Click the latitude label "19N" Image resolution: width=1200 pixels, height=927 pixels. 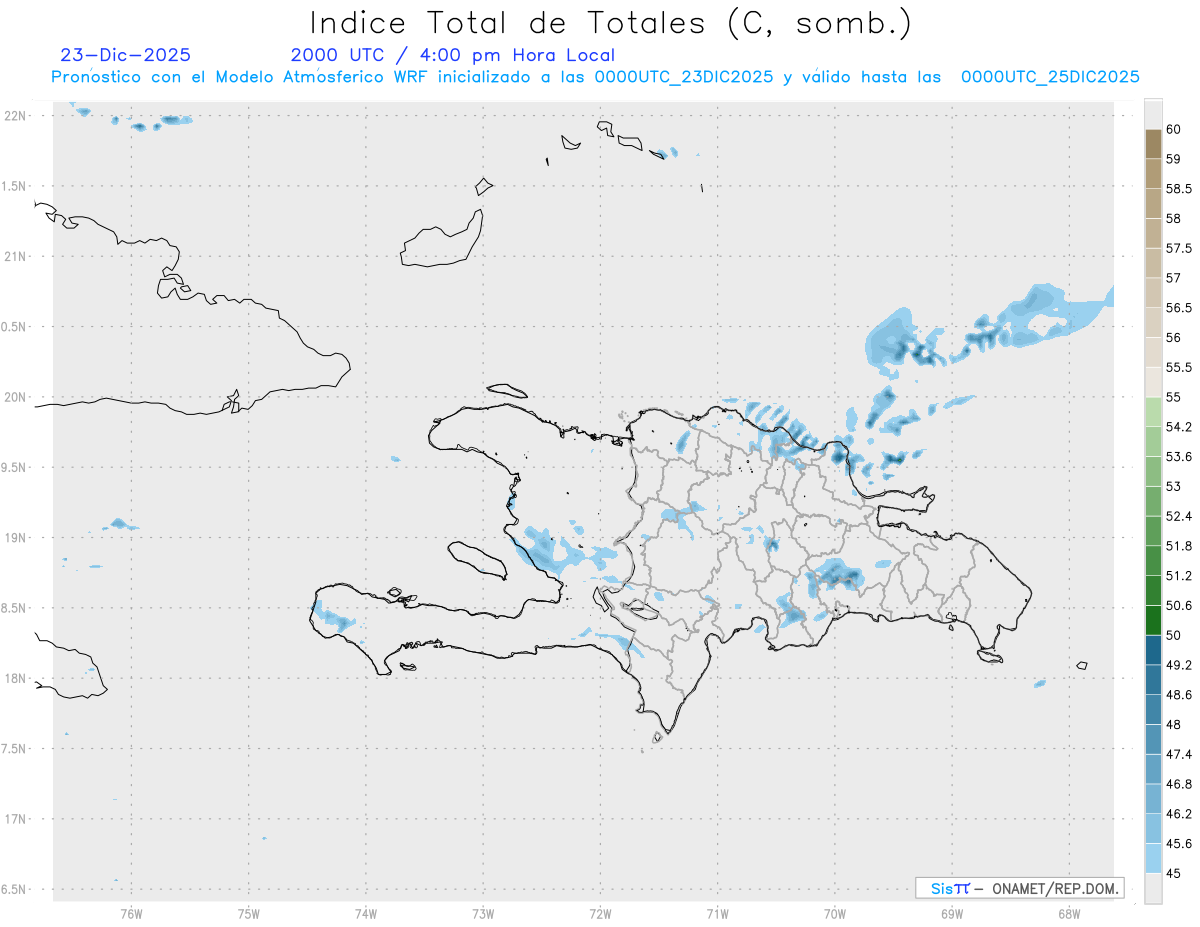pos(17,538)
